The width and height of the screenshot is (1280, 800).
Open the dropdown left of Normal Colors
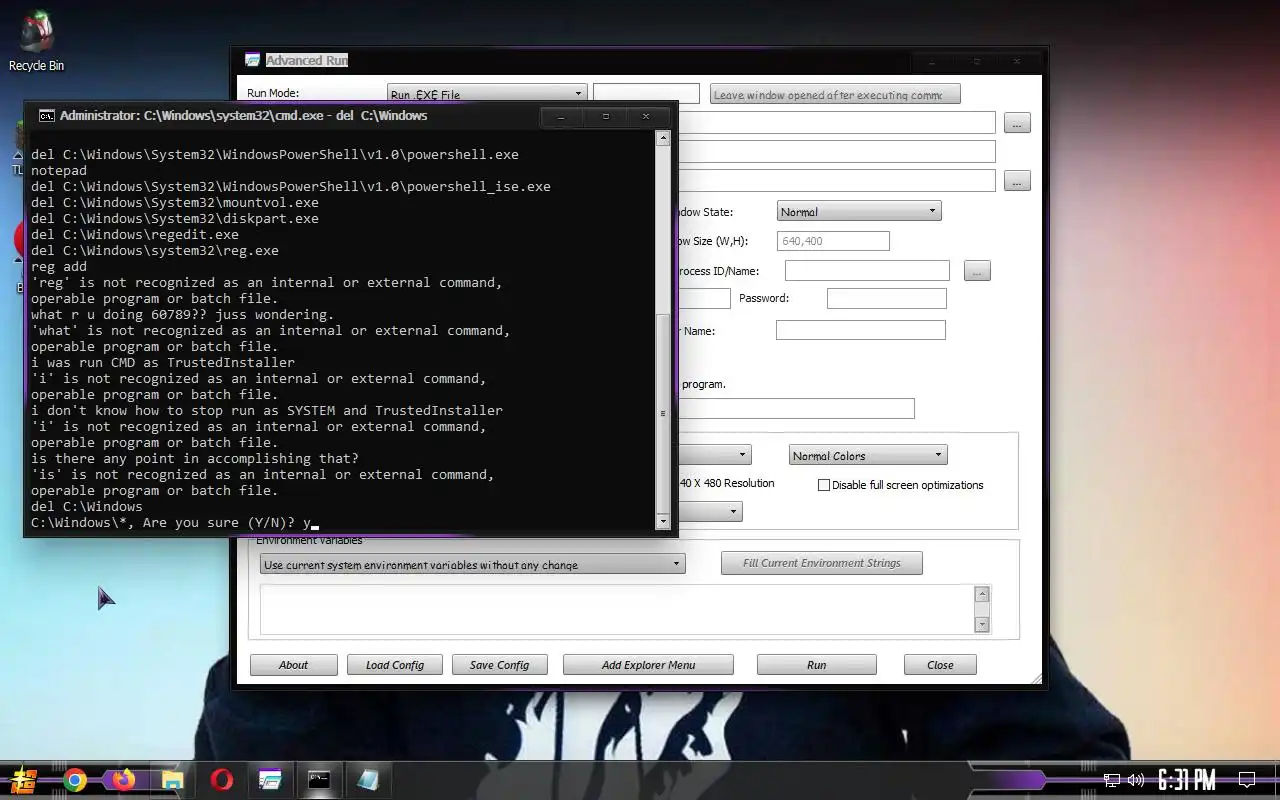(x=713, y=455)
